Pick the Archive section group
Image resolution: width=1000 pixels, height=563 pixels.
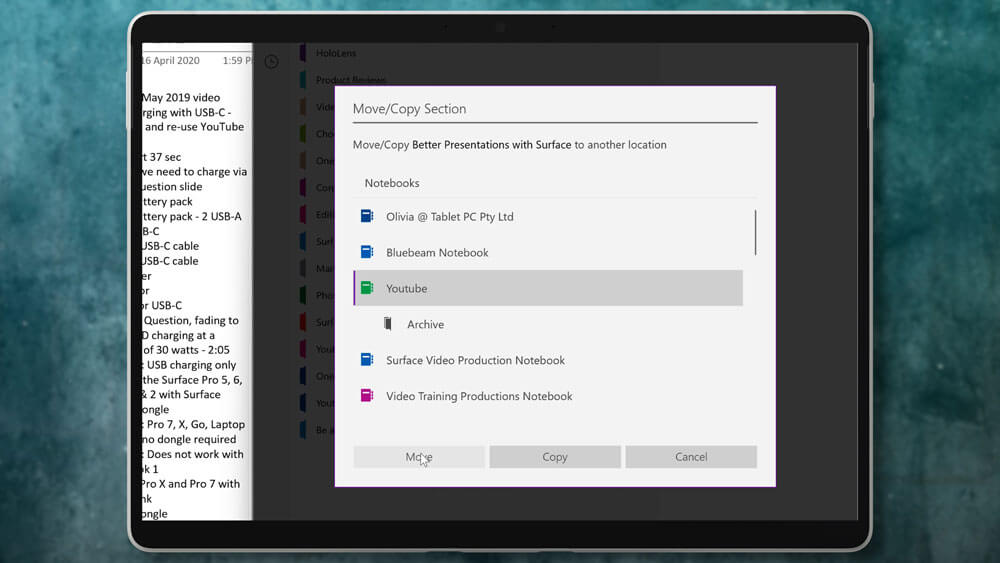(x=425, y=325)
